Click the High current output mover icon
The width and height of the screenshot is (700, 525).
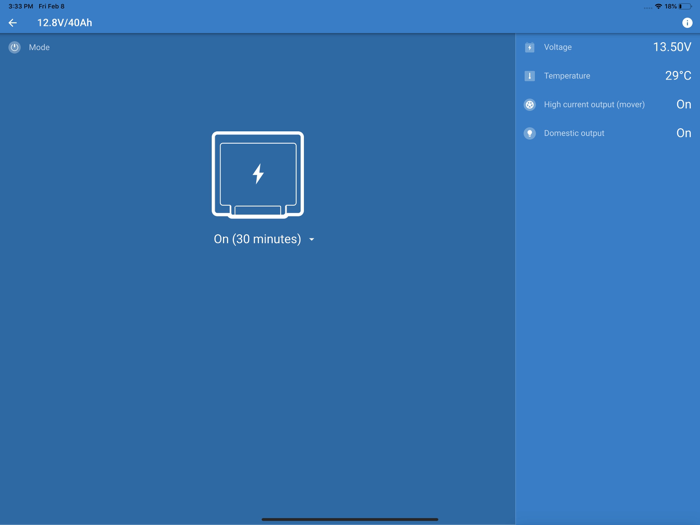click(529, 104)
